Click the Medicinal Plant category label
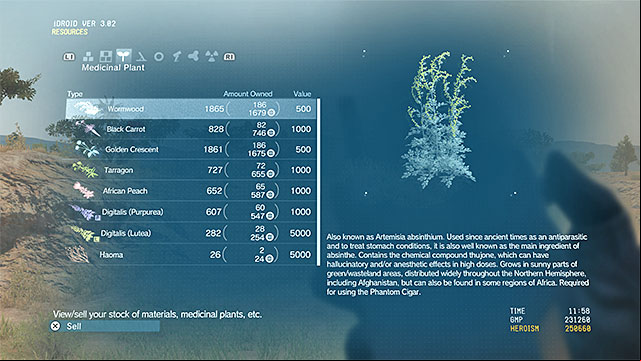This screenshot has width=641, height=361. 113,67
